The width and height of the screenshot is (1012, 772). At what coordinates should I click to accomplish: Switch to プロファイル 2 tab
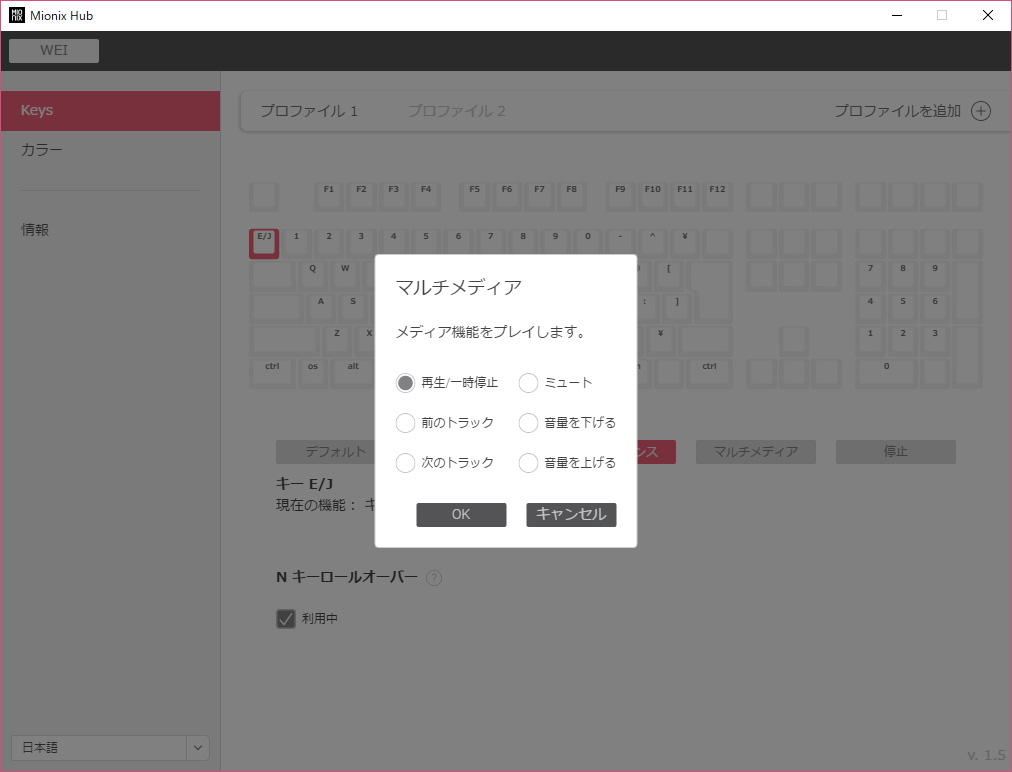[456, 111]
